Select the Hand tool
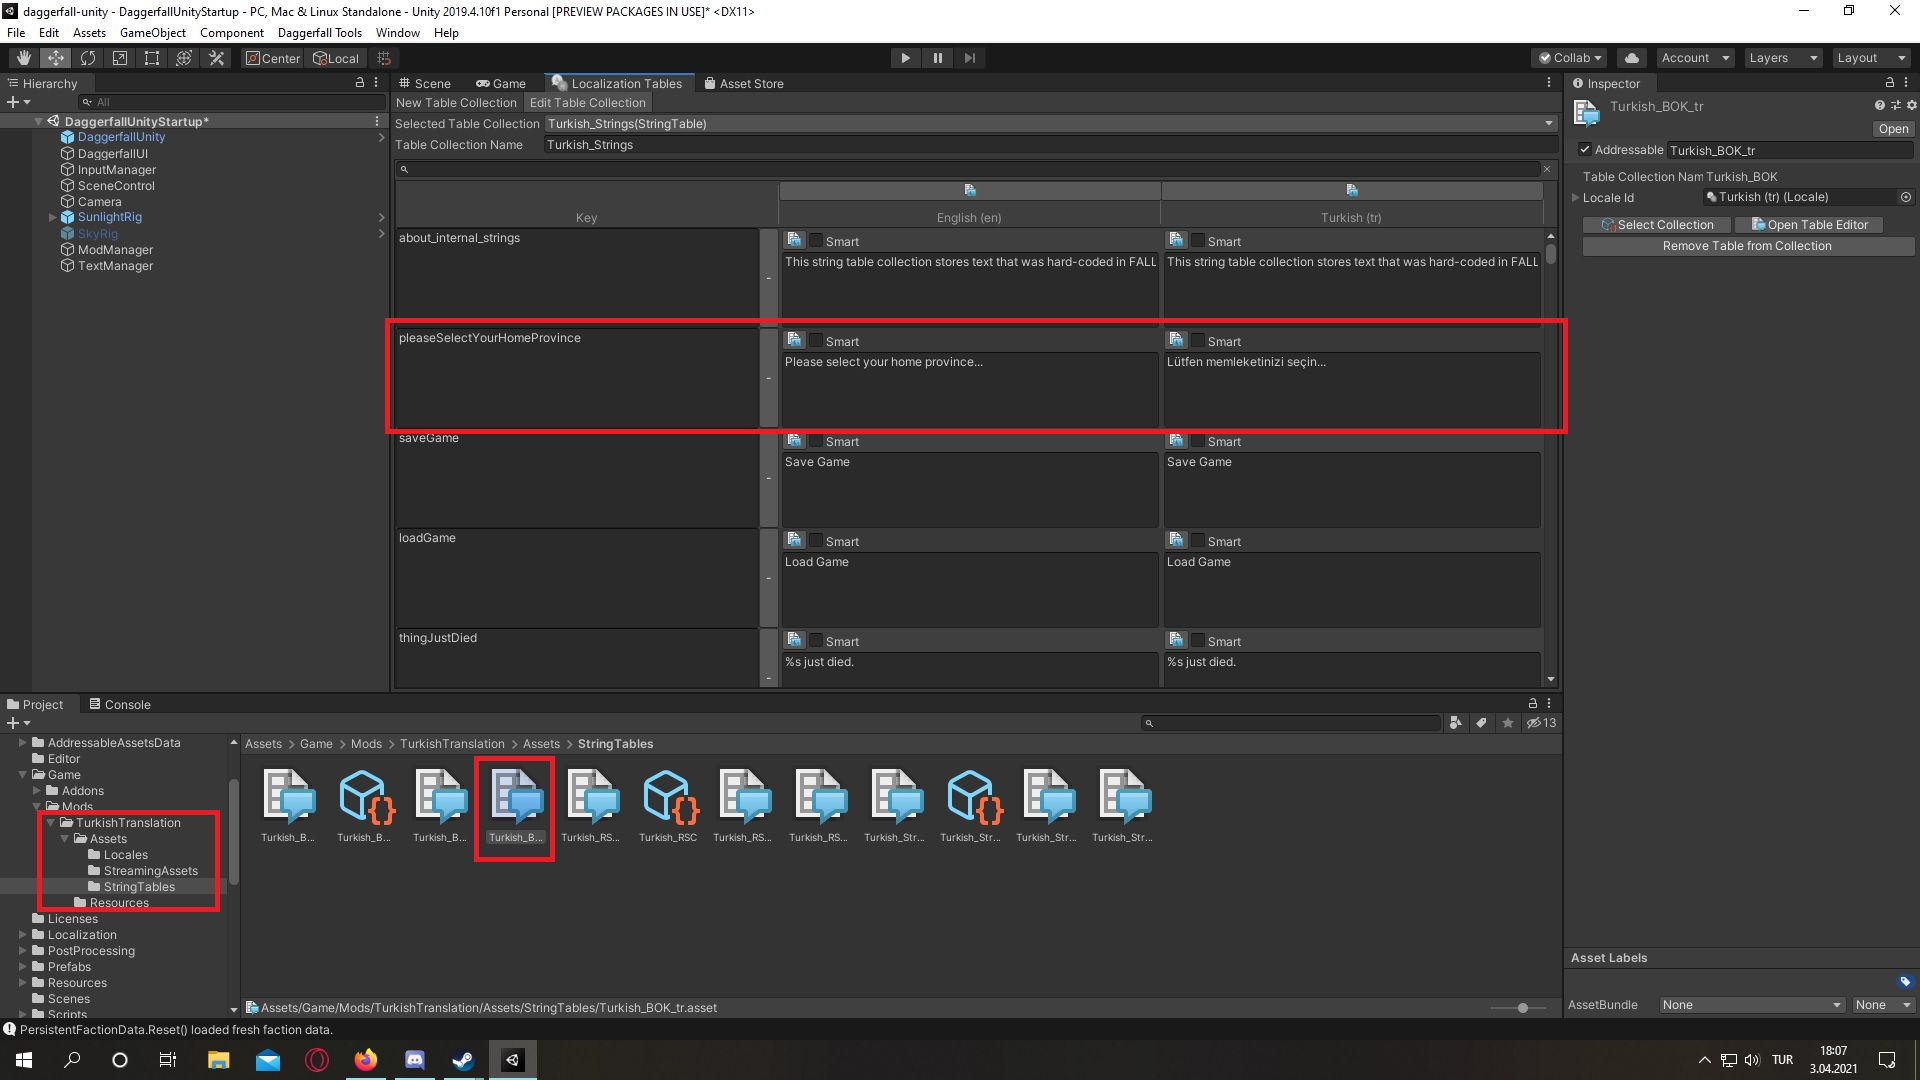The height and width of the screenshot is (1080, 1920). tap(24, 58)
